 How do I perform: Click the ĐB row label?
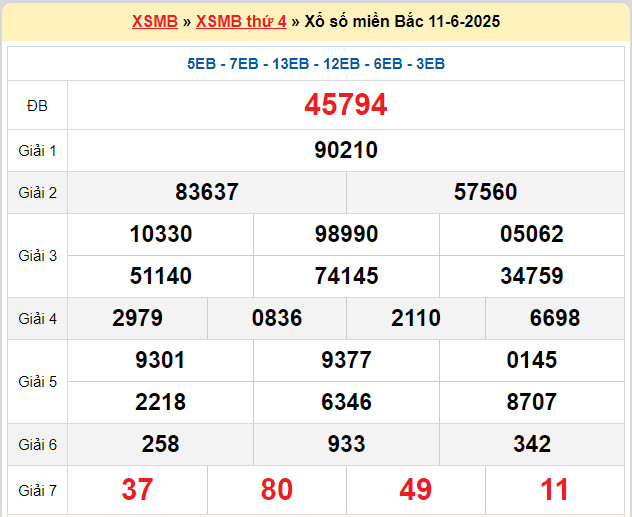[x=37, y=106]
